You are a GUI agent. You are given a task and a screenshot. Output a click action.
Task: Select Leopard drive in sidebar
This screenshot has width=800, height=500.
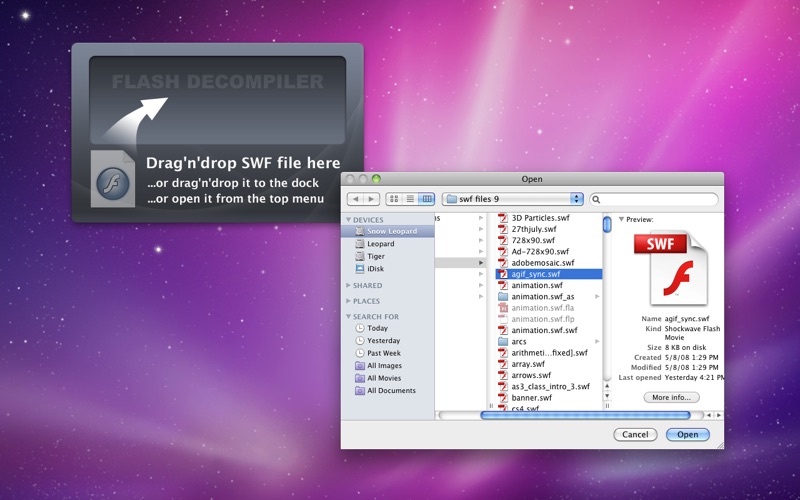[388, 244]
